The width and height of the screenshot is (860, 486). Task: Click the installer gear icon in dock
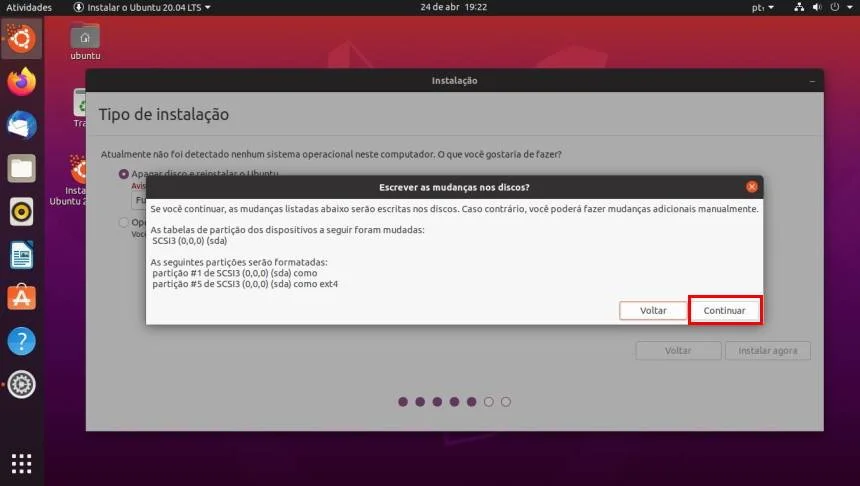[x=21, y=385]
